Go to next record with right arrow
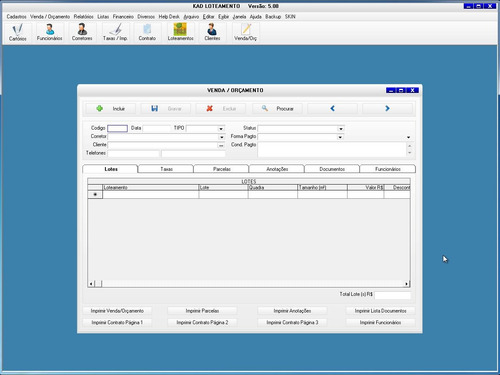The height and width of the screenshot is (375, 500). (387, 109)
